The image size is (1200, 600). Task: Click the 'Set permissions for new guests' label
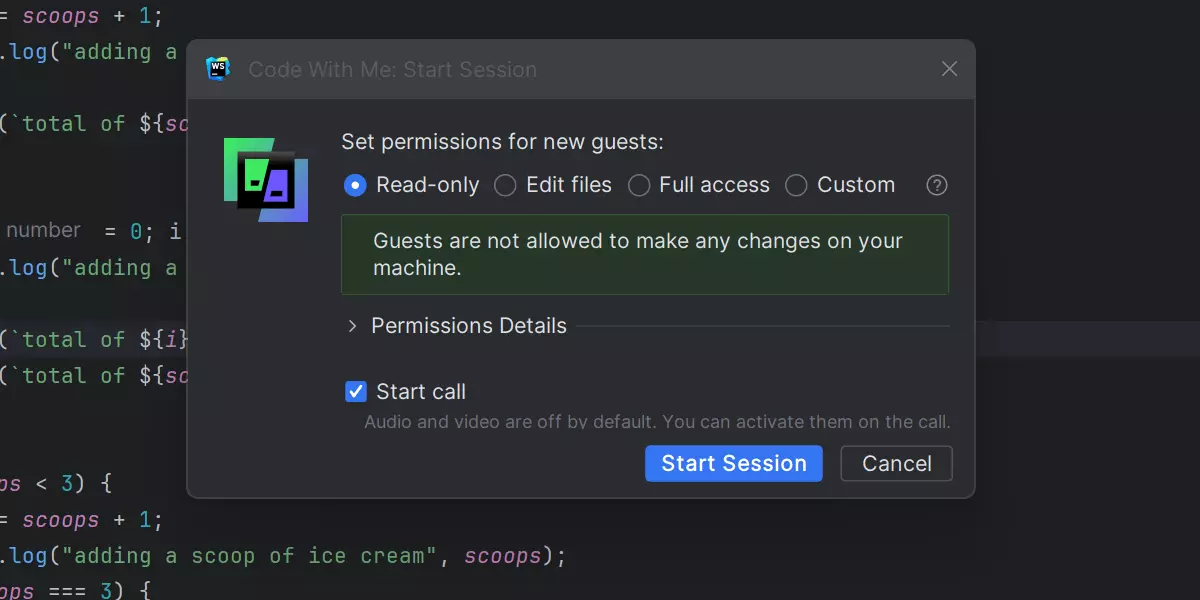click(502, 142)
